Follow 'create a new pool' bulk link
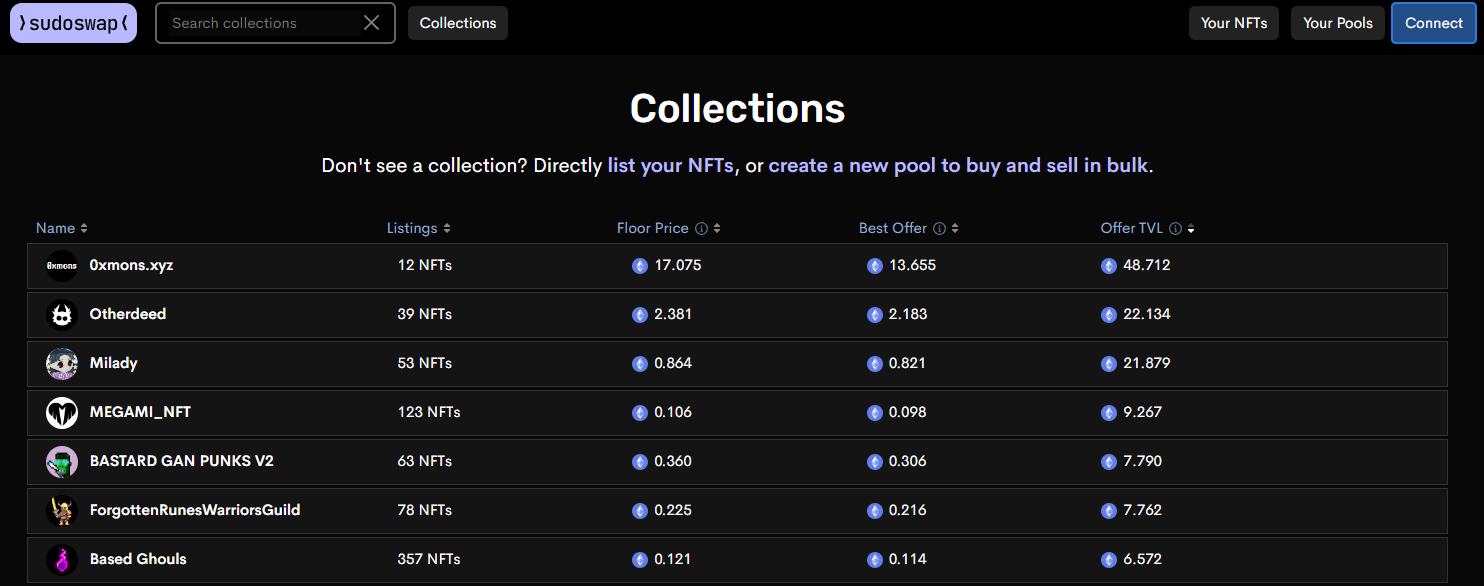Viewport: 1484px width, 586px height. click(x=959, y=165)
